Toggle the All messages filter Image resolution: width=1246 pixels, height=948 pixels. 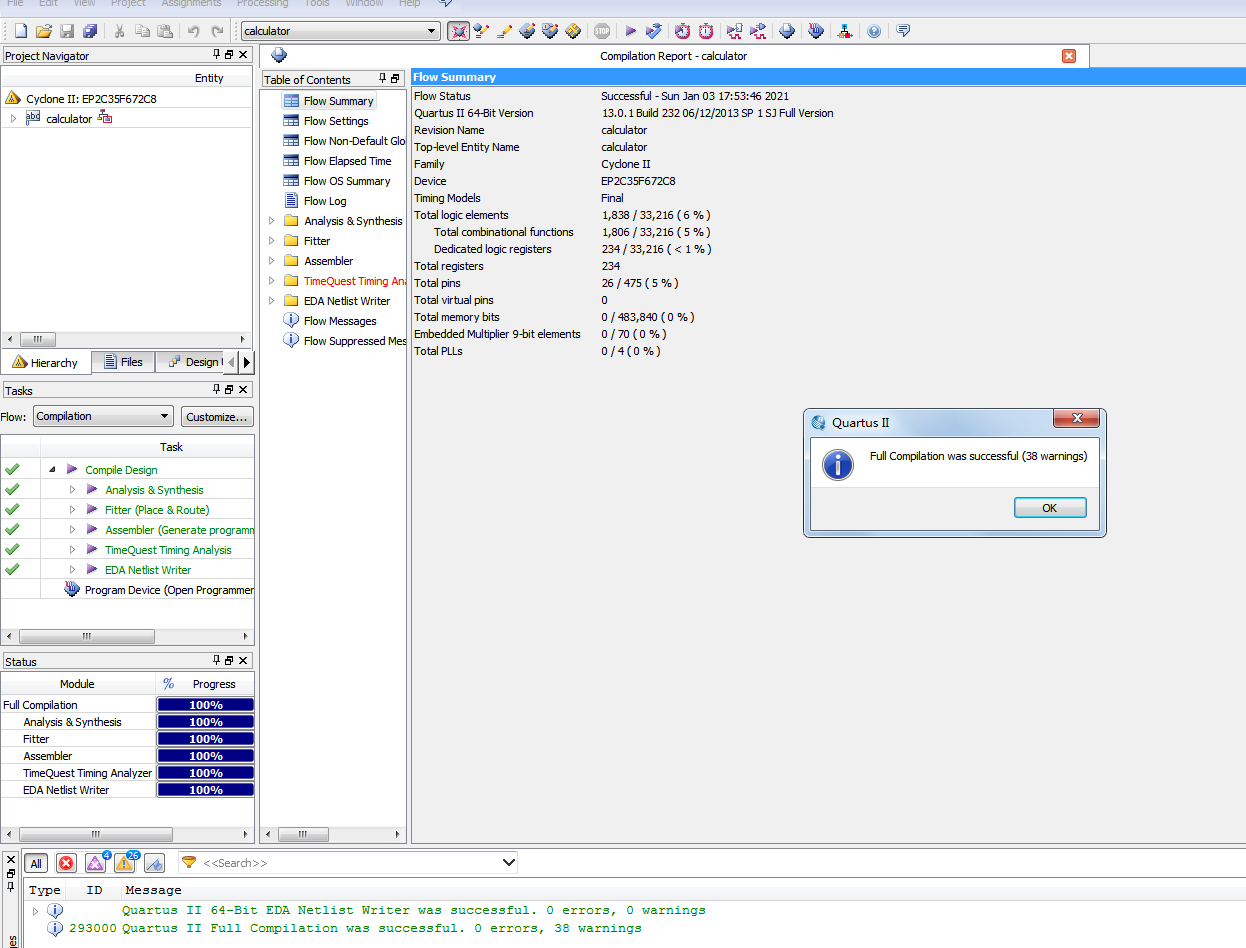[x=36, y=863]
